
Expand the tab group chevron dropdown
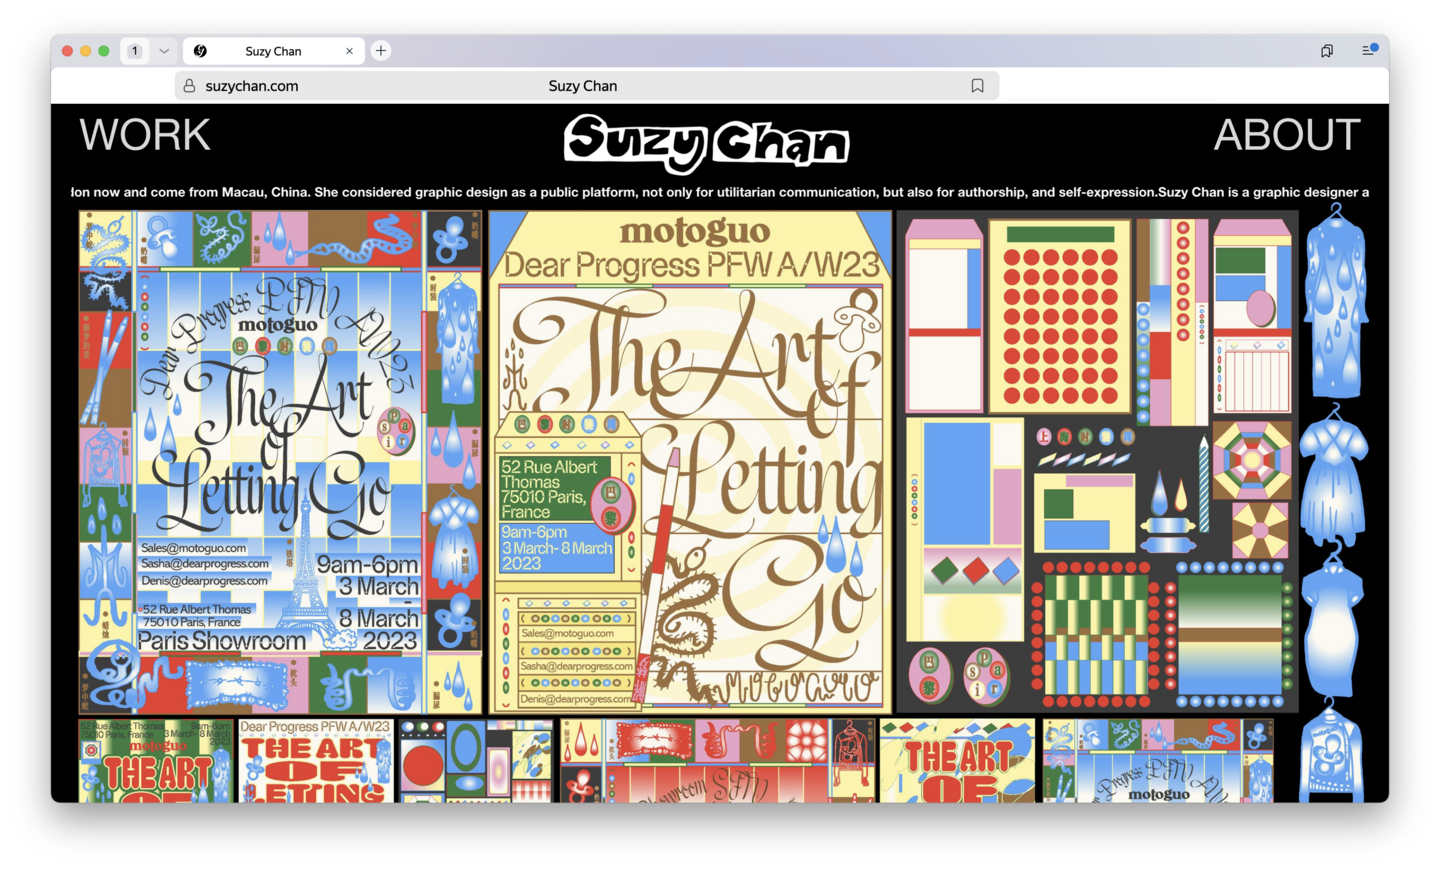164,51
